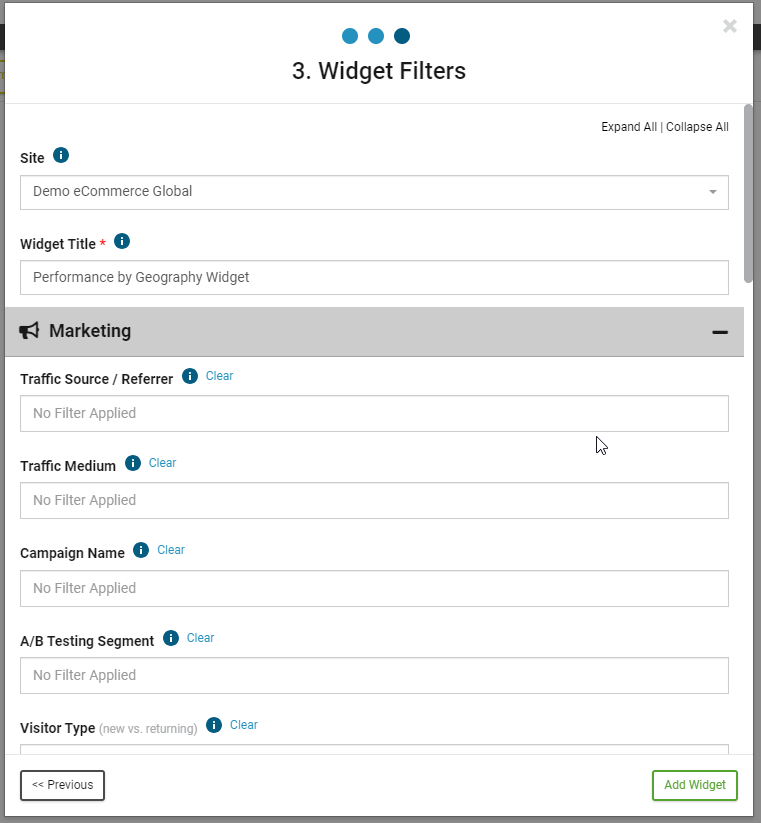Click the Widget Title info icon

click(122, 242)
